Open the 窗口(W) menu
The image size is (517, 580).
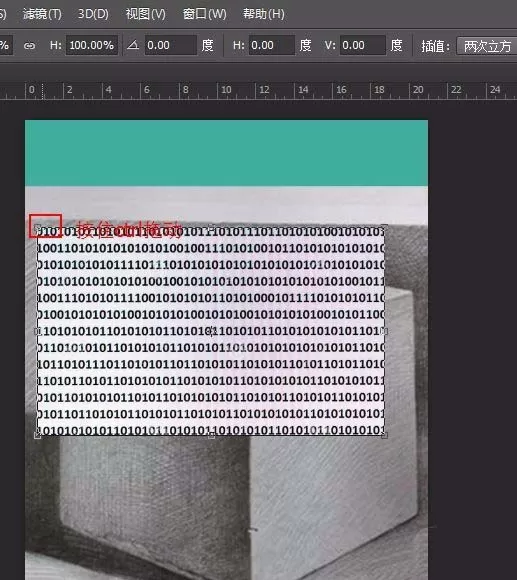(204, 14)
